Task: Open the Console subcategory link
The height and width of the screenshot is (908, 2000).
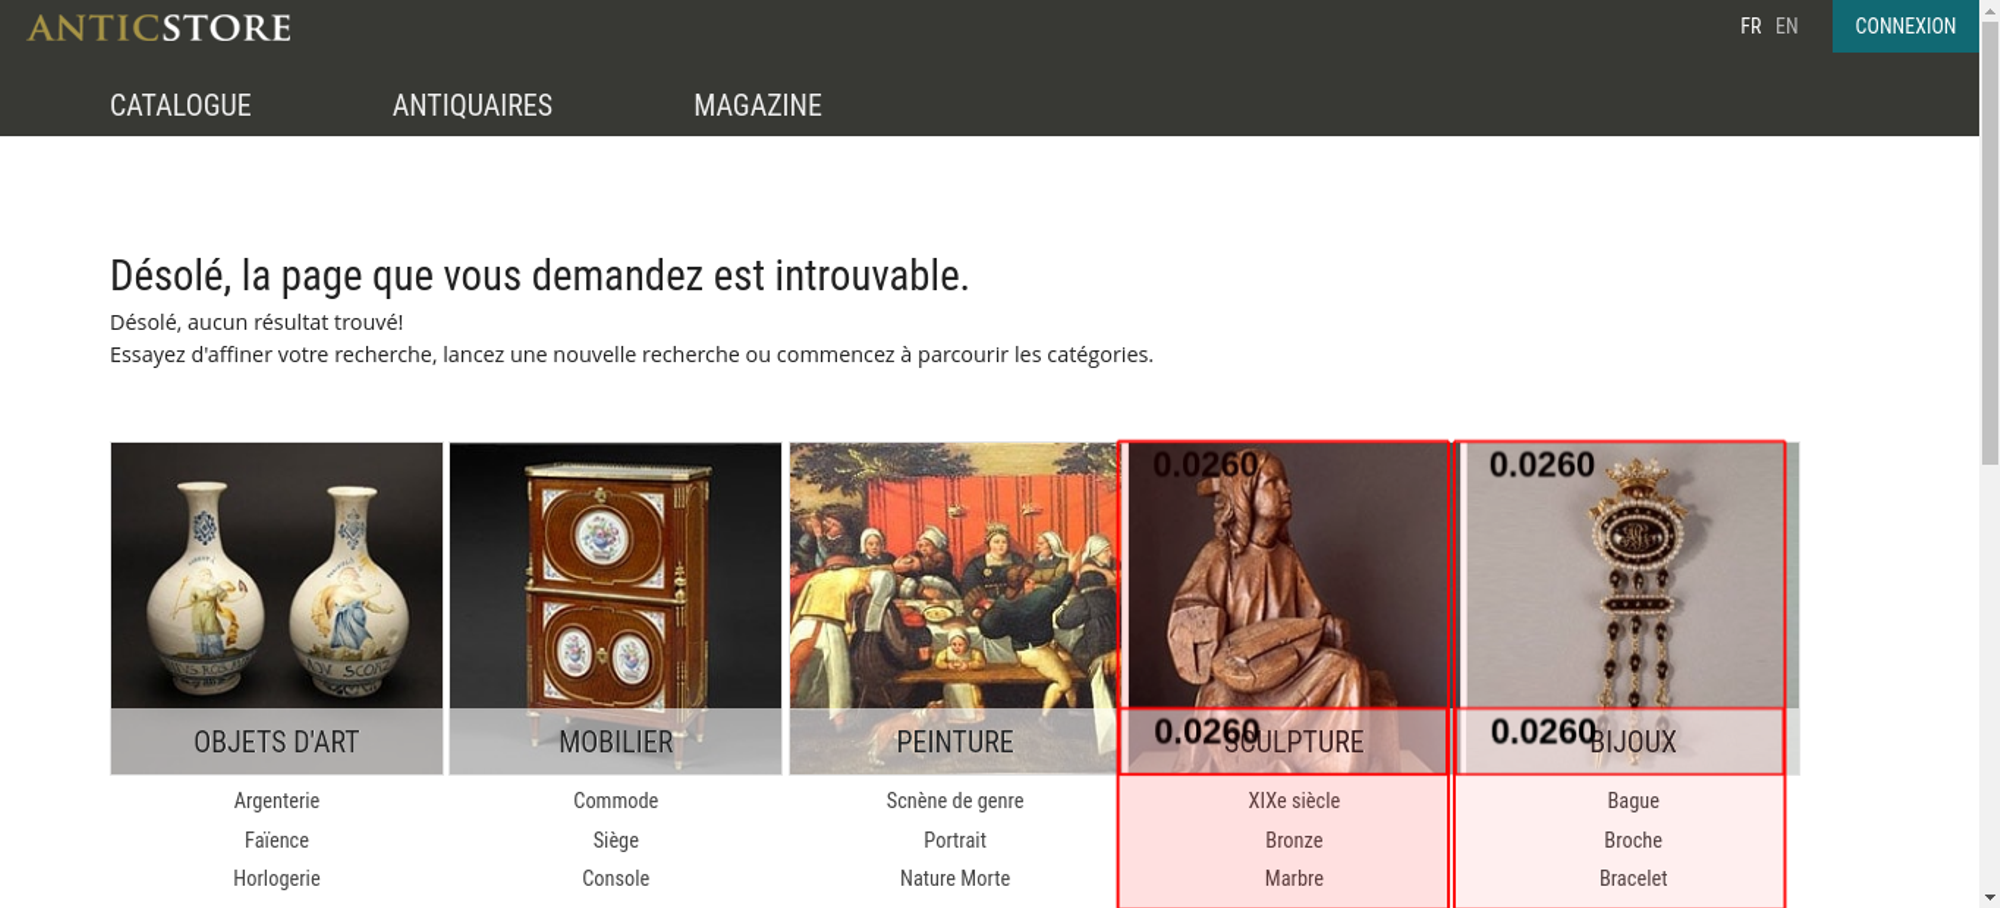Action: pos(616,878)
